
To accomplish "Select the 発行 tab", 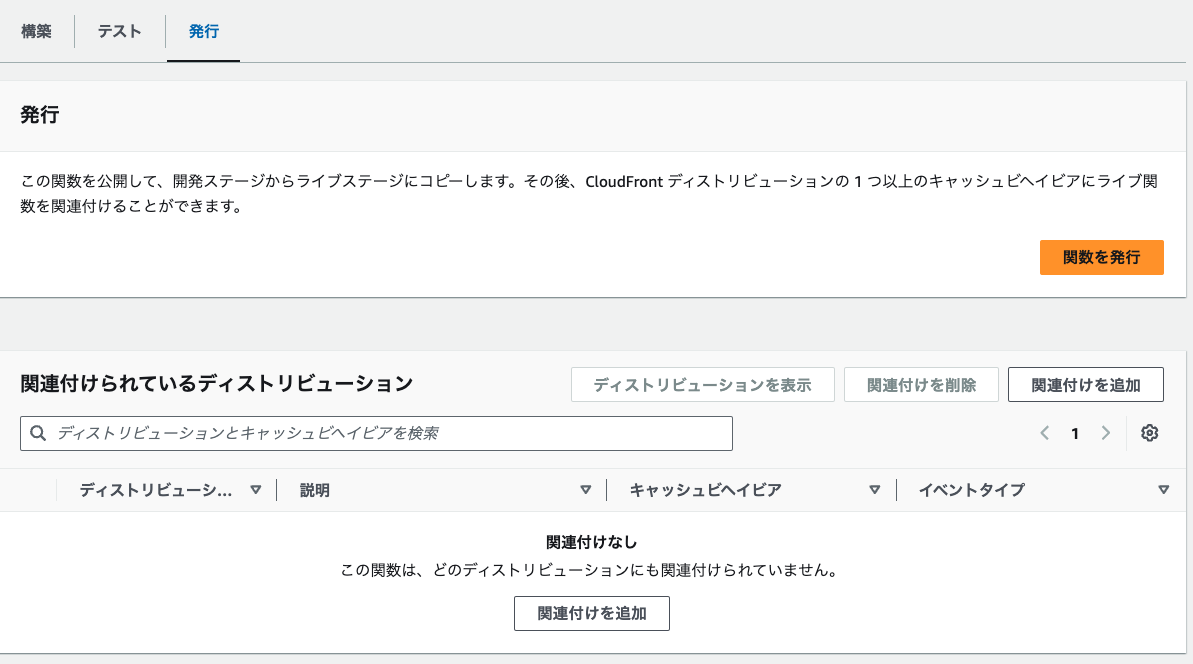I will point(204,31).
